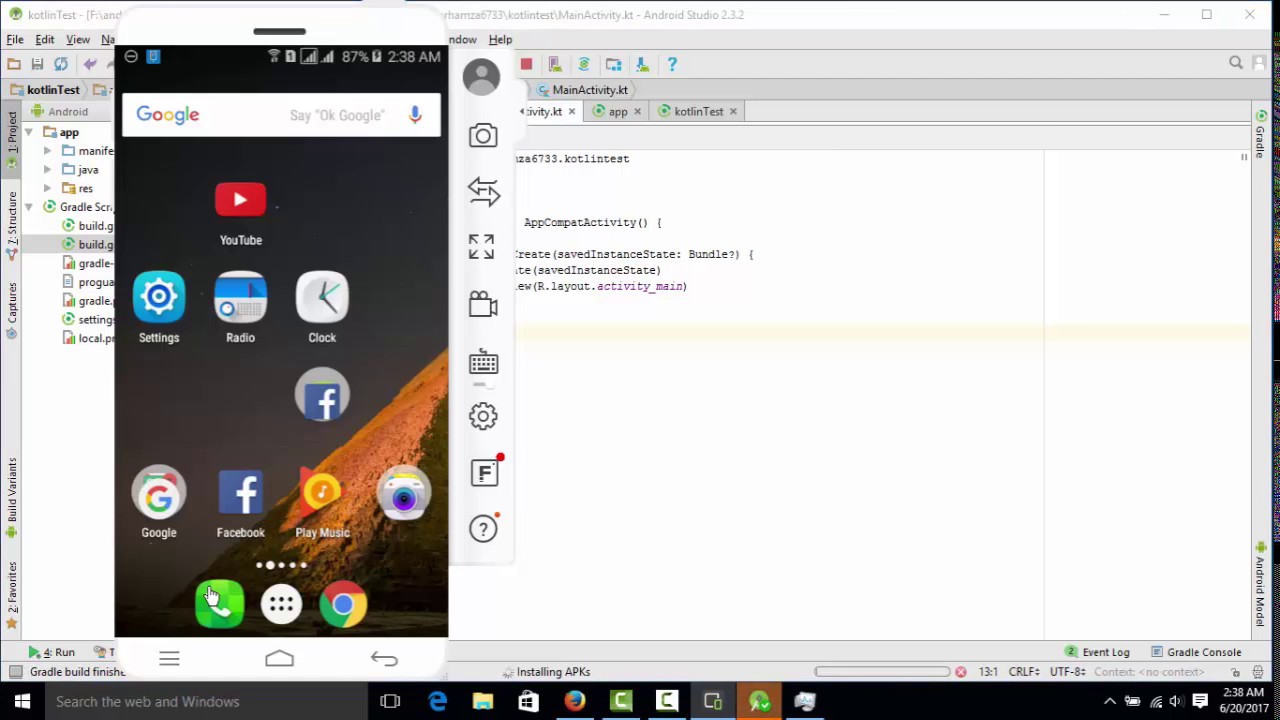This screenshot has height=720, width=1280.
Task: Open the app drawer grid icon
Action: pyautogui.click(x=281, y=605)
